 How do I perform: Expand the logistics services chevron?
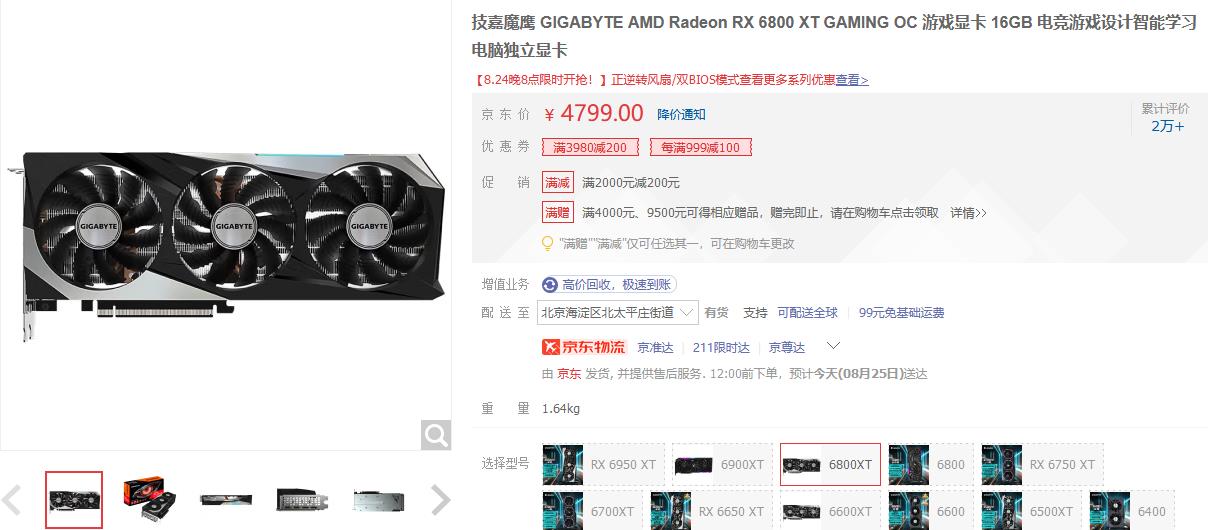(833, 346)
